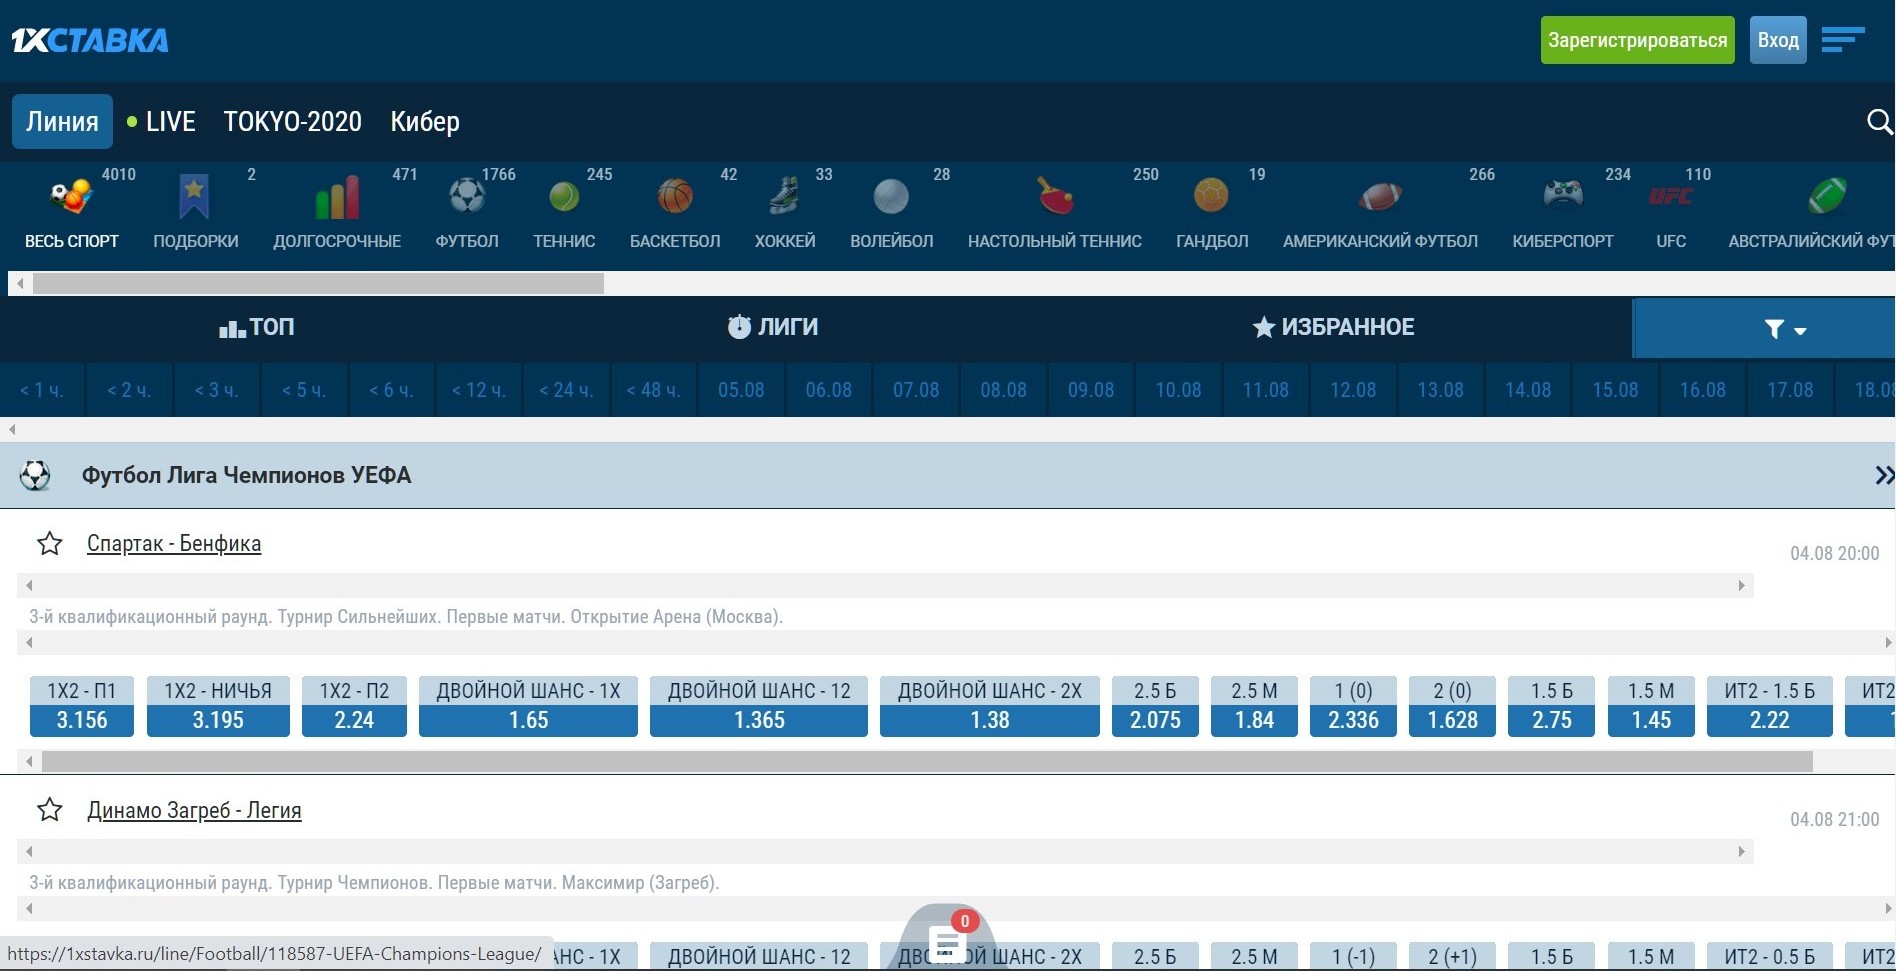Click left arrow of Спартак match title scrollbar

(x=29, y=585)
